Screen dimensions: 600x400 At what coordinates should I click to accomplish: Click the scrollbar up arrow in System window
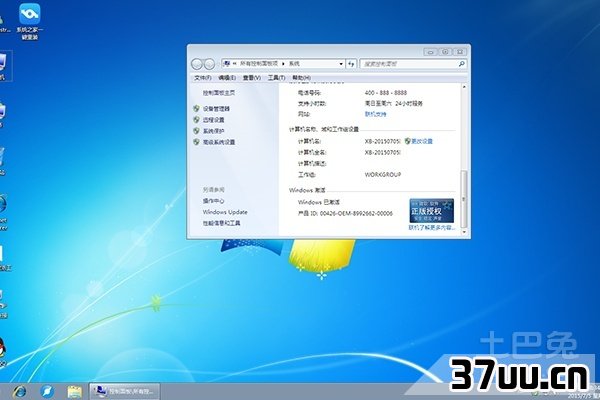[464, 87]
